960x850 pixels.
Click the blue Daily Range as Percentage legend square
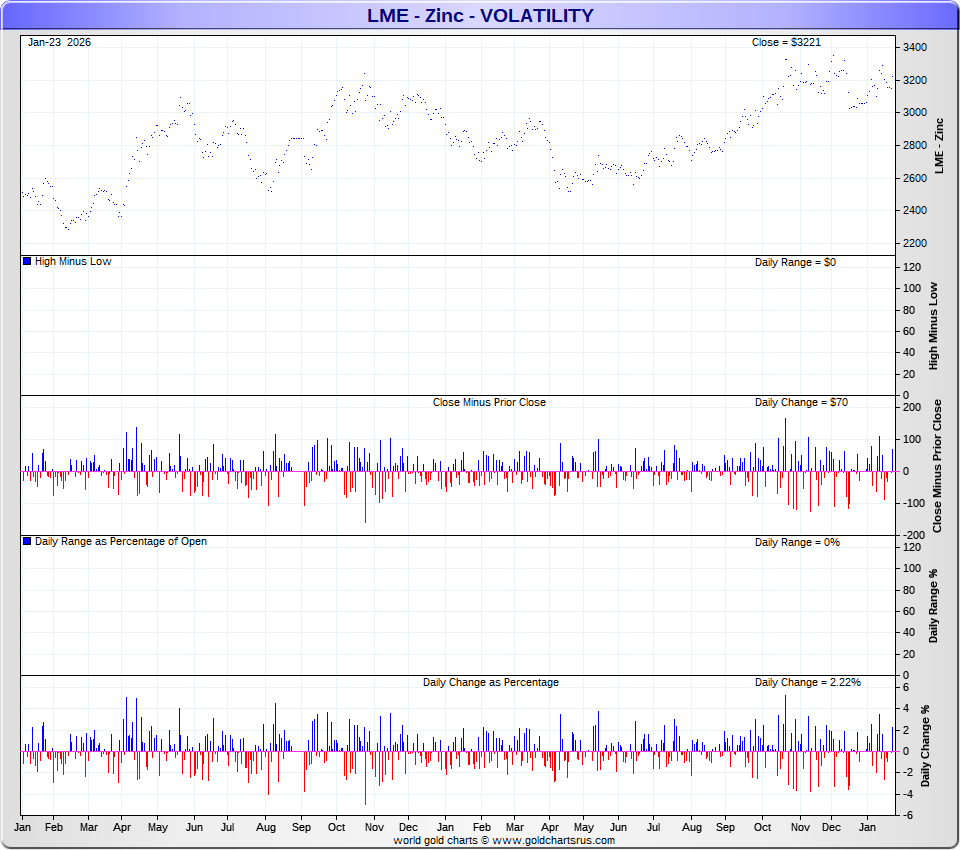coord(27,541)
